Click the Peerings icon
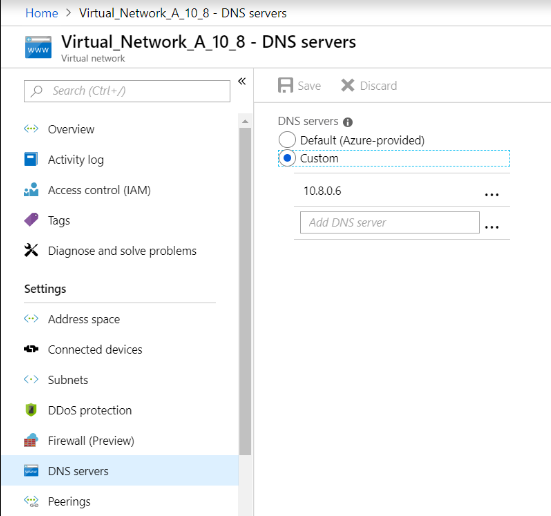The image size is (551, 516). (31, 501)
